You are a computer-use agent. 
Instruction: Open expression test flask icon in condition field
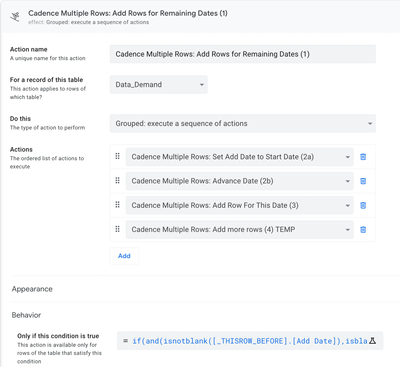click(x=373, y=341)
